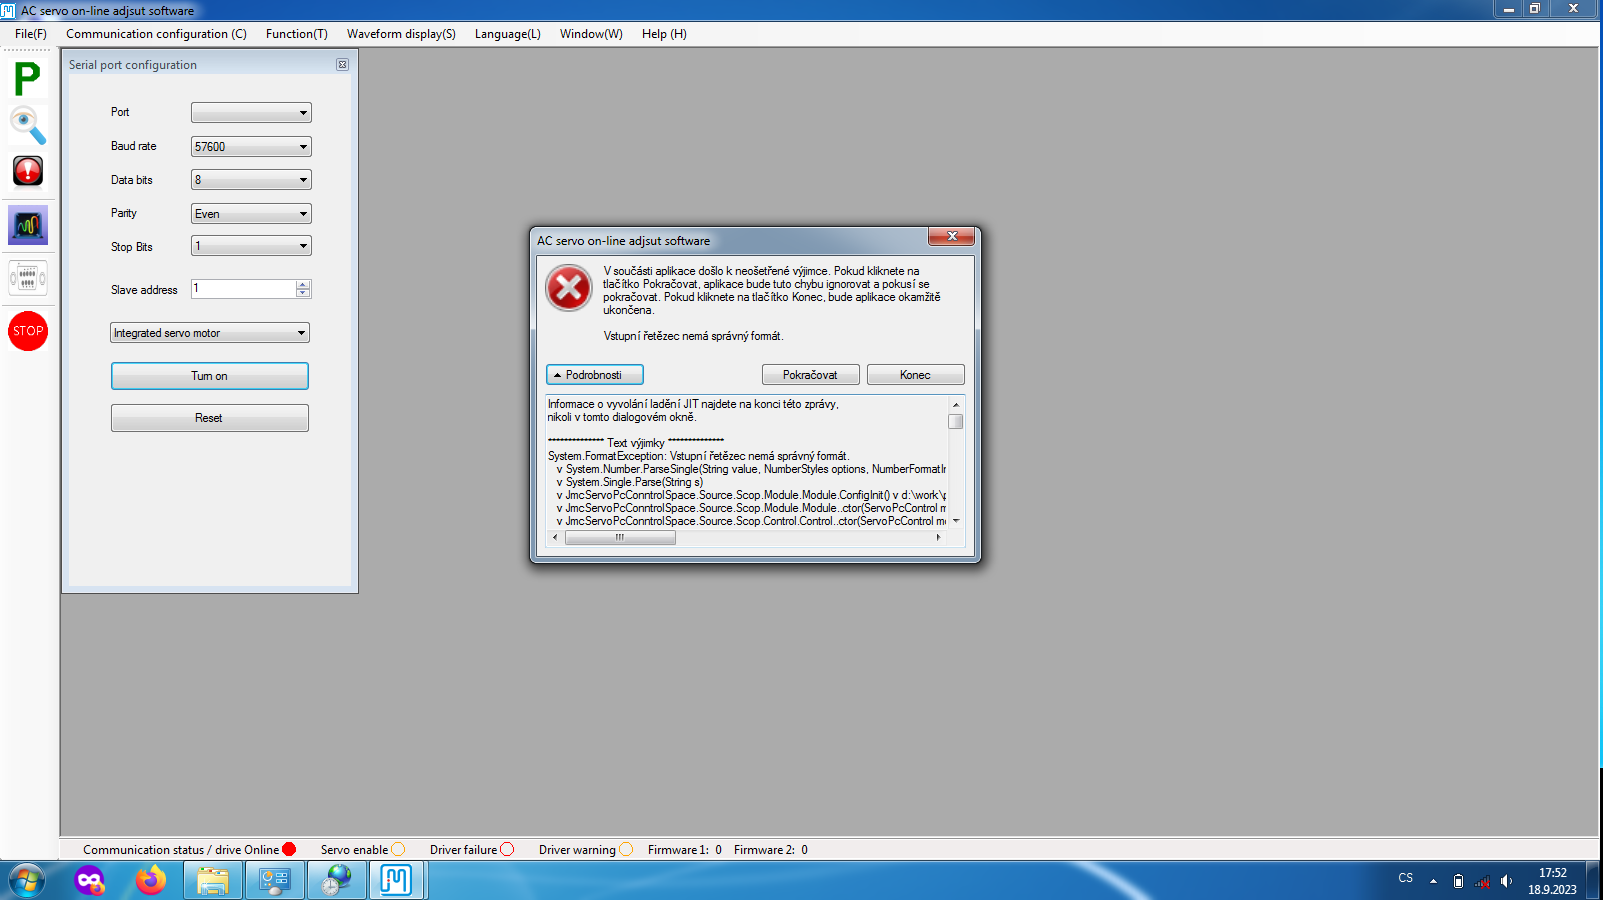Open the waveform display sidebar icon
Viewport: 1603px width, 900px height.
(x=28, y=225)
